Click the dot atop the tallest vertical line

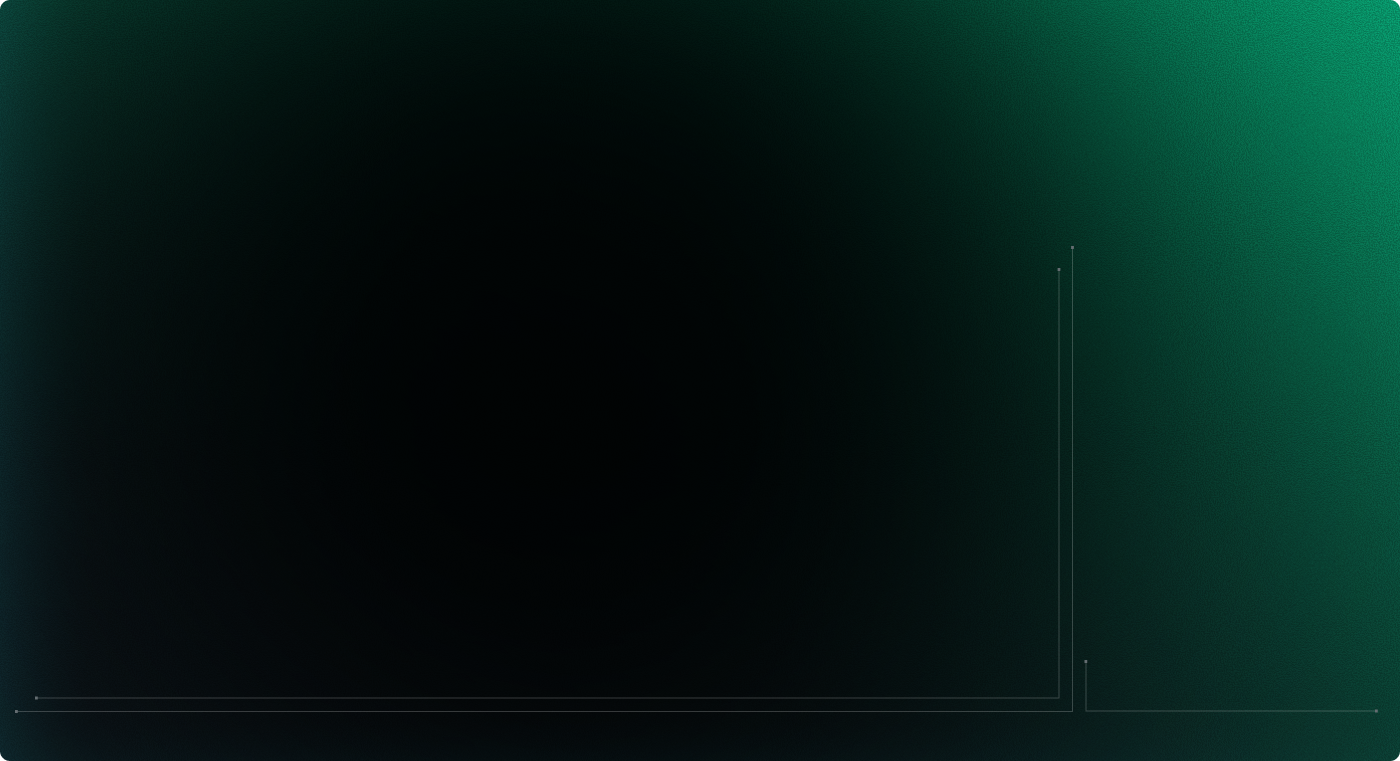tap(1072, 247)
